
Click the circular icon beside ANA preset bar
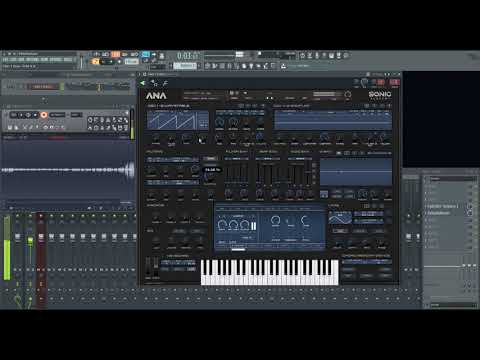tap(348, 95)
